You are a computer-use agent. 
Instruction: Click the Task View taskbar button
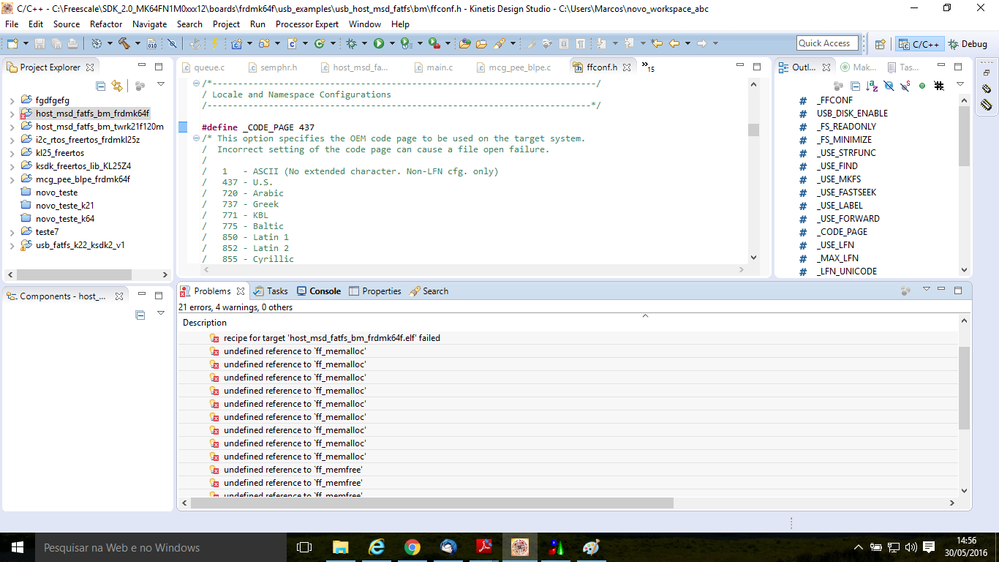click(x=305, y=547)
